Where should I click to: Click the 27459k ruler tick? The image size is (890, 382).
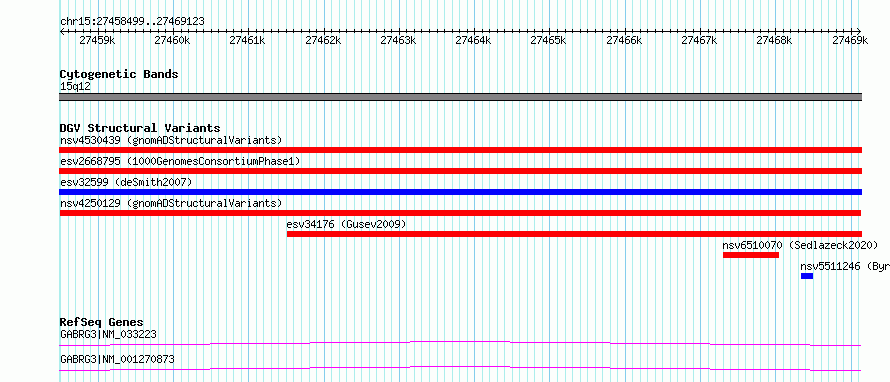click(x=97, y=40)
